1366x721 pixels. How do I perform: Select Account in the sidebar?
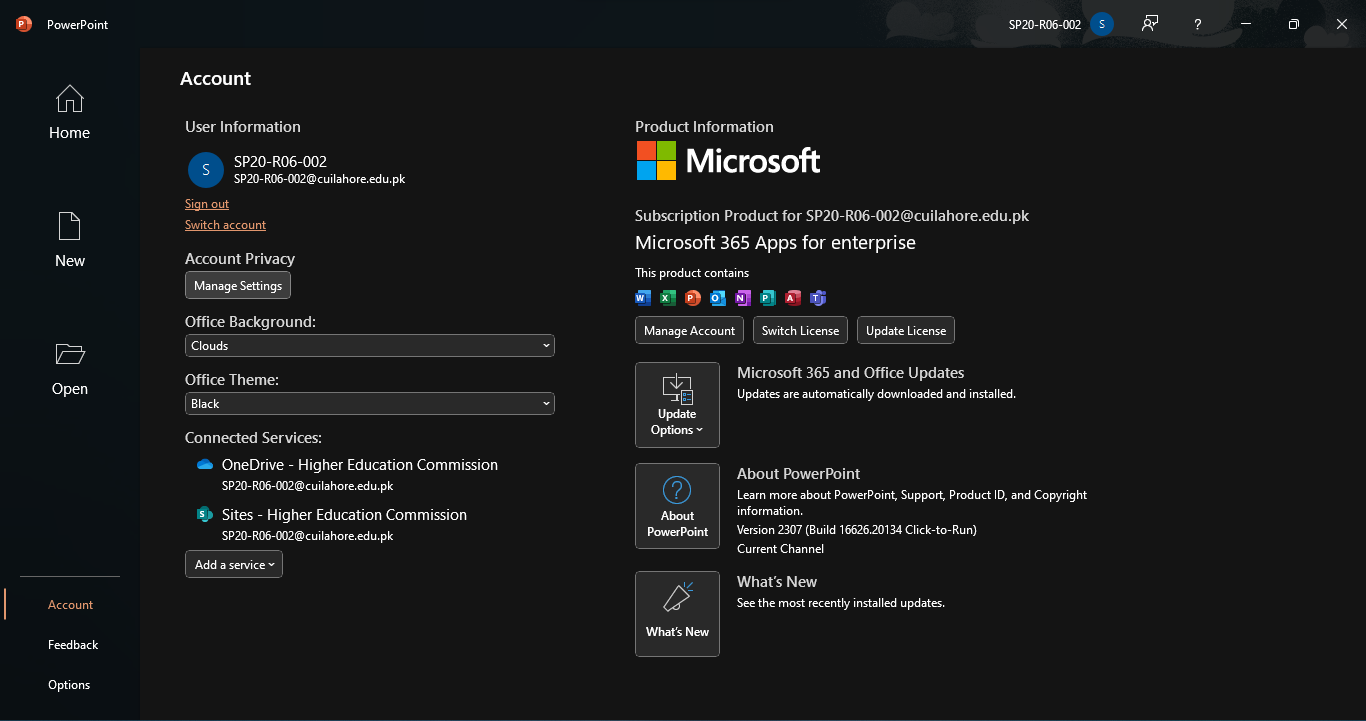pyautogui.click(x=70, y=605)
